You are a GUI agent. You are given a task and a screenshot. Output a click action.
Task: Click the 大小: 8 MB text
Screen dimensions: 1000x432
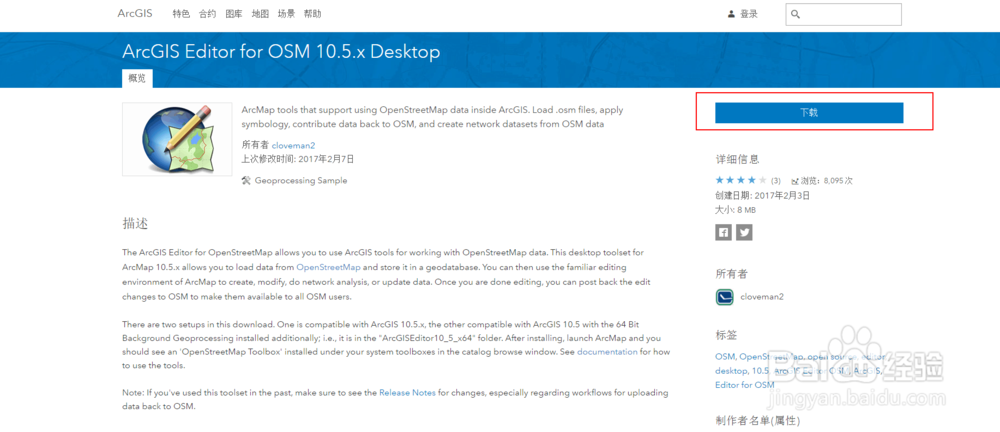(735, 209)
